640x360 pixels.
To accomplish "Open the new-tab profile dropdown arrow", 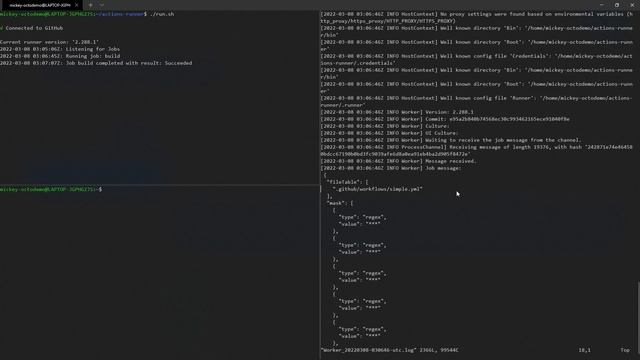I will click(x=102, y=5).
